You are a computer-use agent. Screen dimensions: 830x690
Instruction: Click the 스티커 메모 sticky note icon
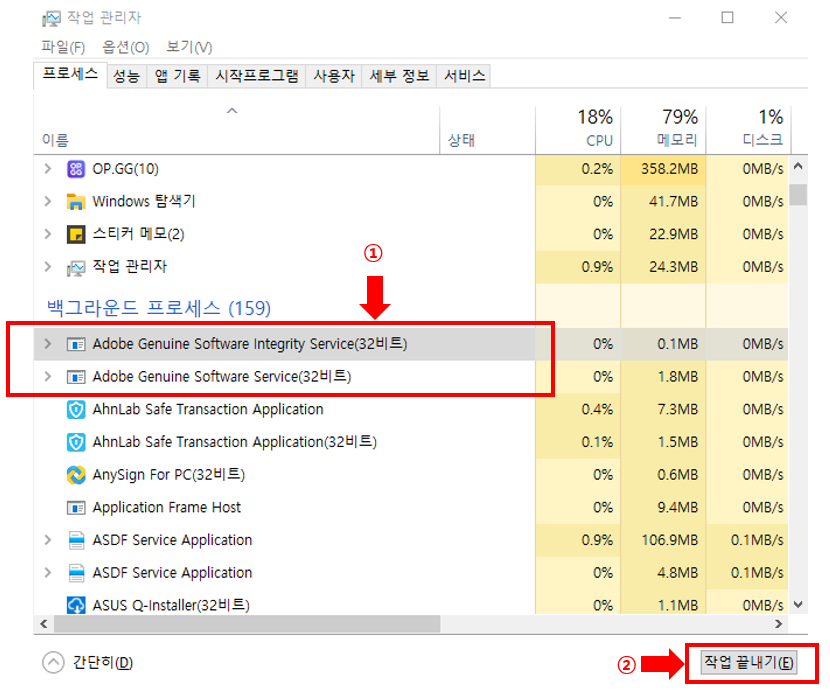tap(76, 234)
